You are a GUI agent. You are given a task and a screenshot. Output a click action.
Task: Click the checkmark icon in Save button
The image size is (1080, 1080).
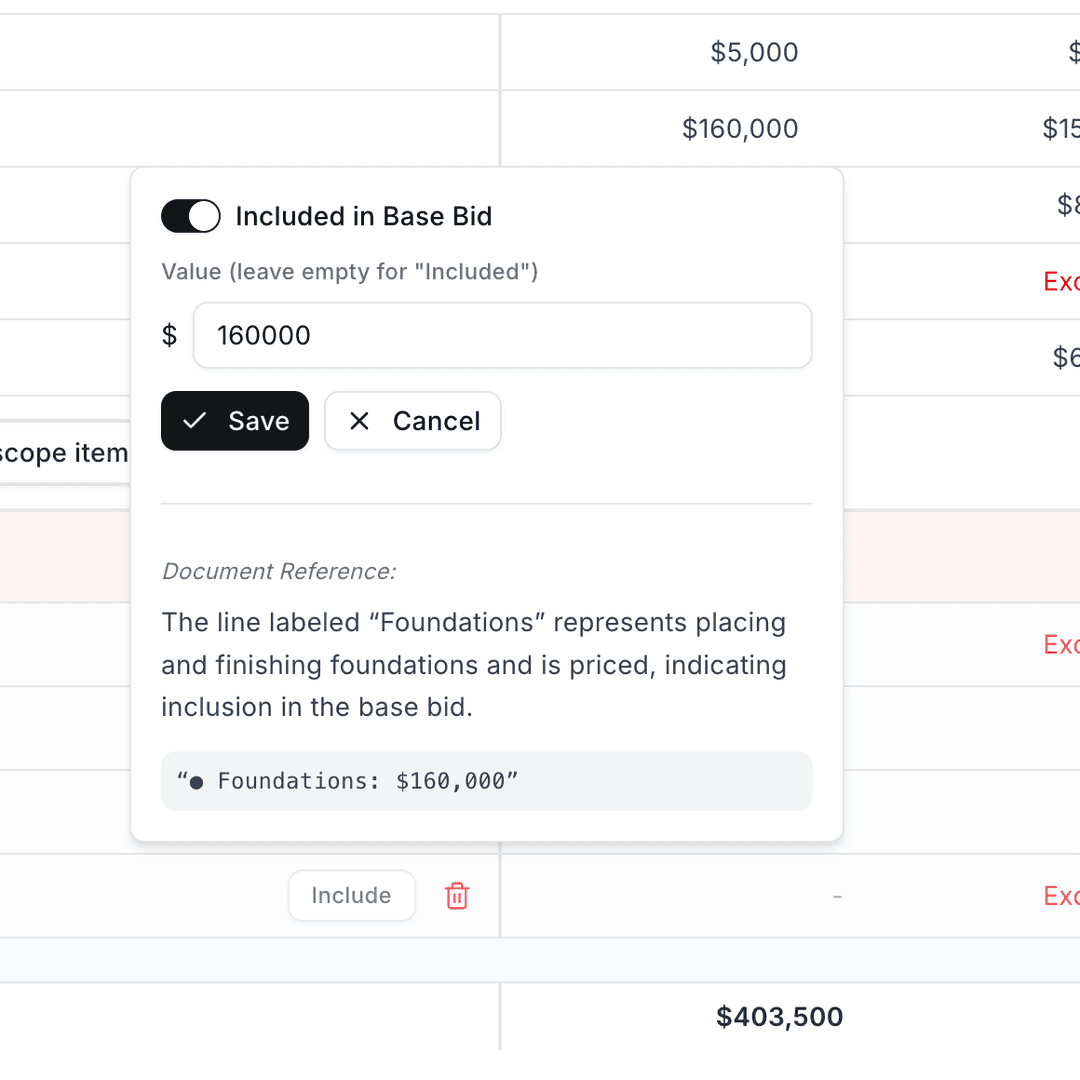(195, 421)
